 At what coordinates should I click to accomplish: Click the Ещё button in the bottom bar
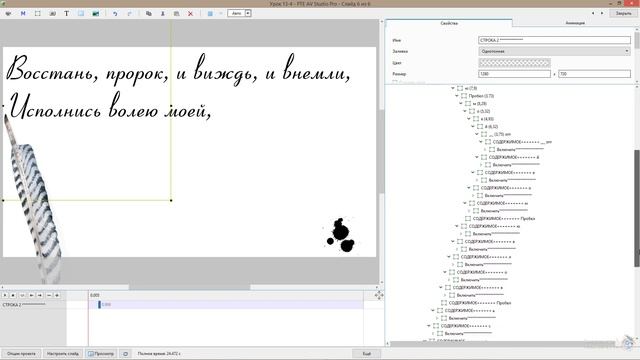pos(367,353)
